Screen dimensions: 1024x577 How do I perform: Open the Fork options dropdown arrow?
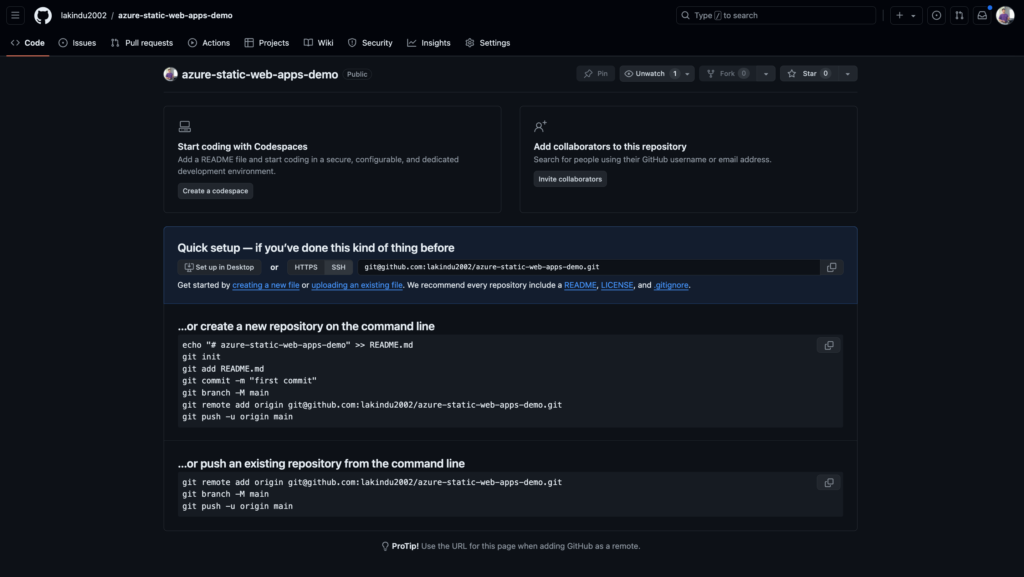click(x=766, y=73)
